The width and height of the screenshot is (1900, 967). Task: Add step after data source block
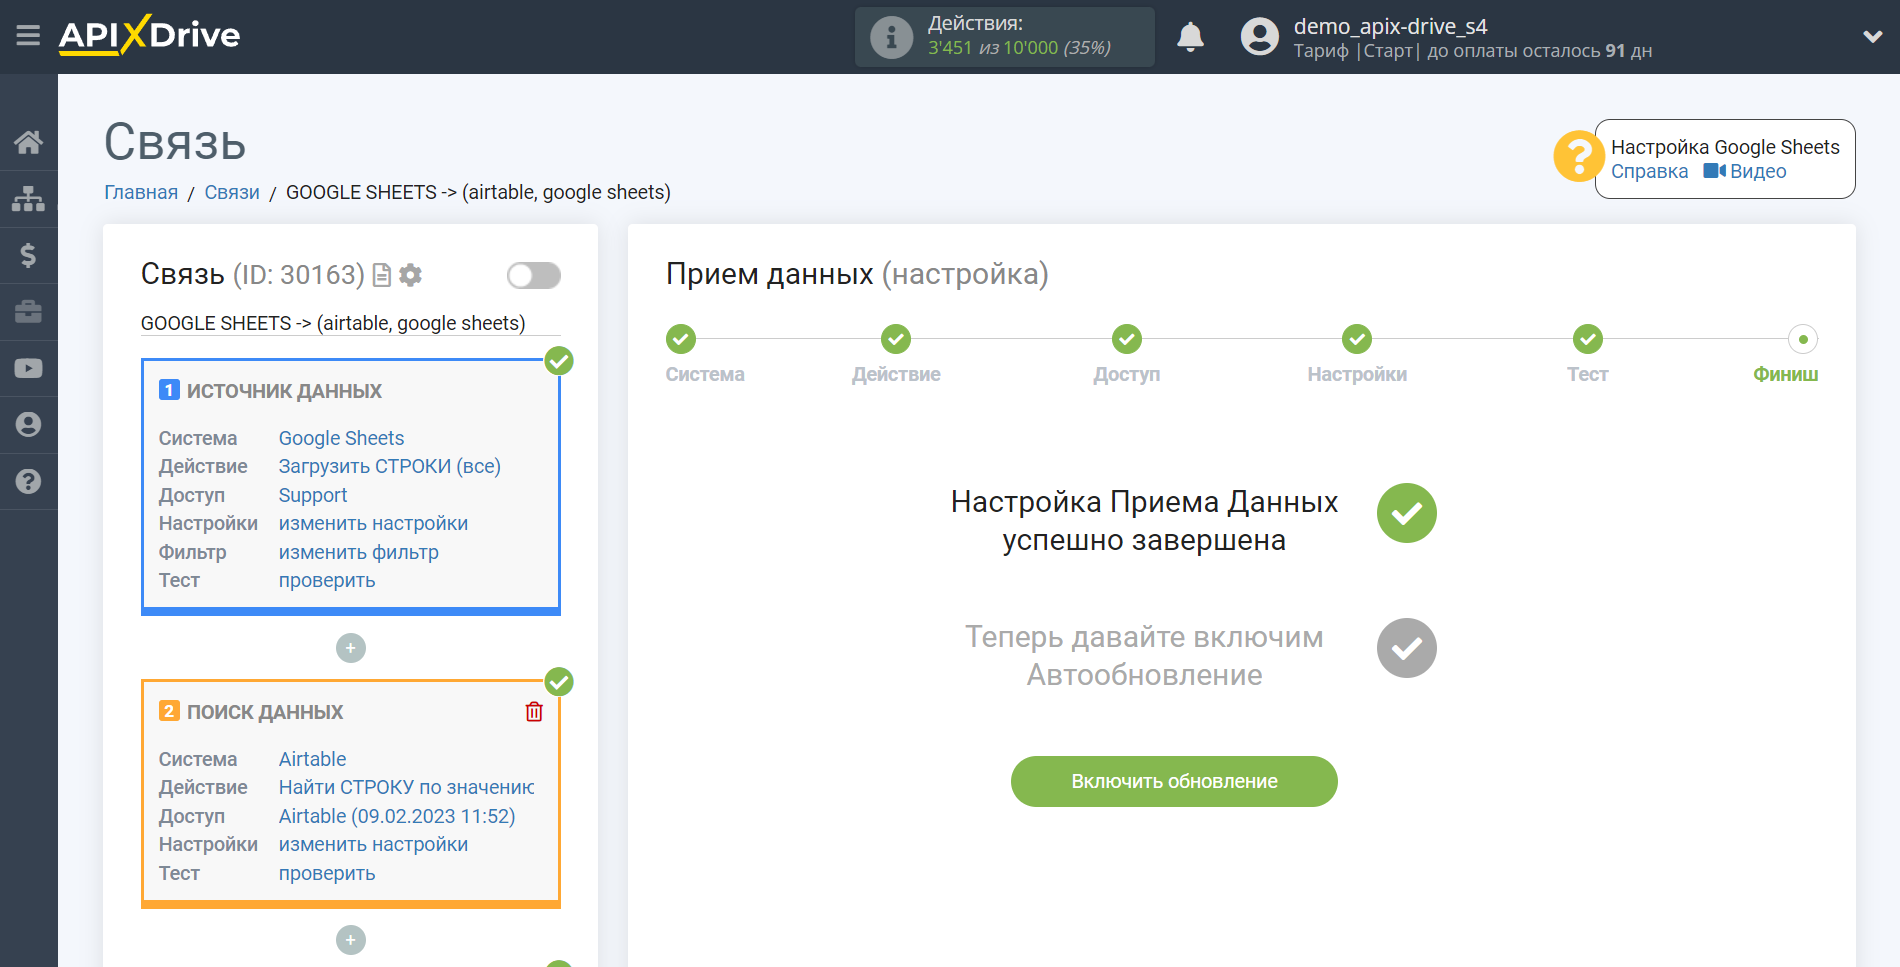pyautogui.click(x=350, y=648)
